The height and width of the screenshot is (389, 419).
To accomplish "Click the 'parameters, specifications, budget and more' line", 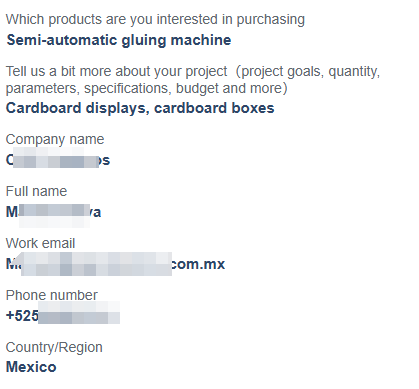I will click(x=146, y=88).
